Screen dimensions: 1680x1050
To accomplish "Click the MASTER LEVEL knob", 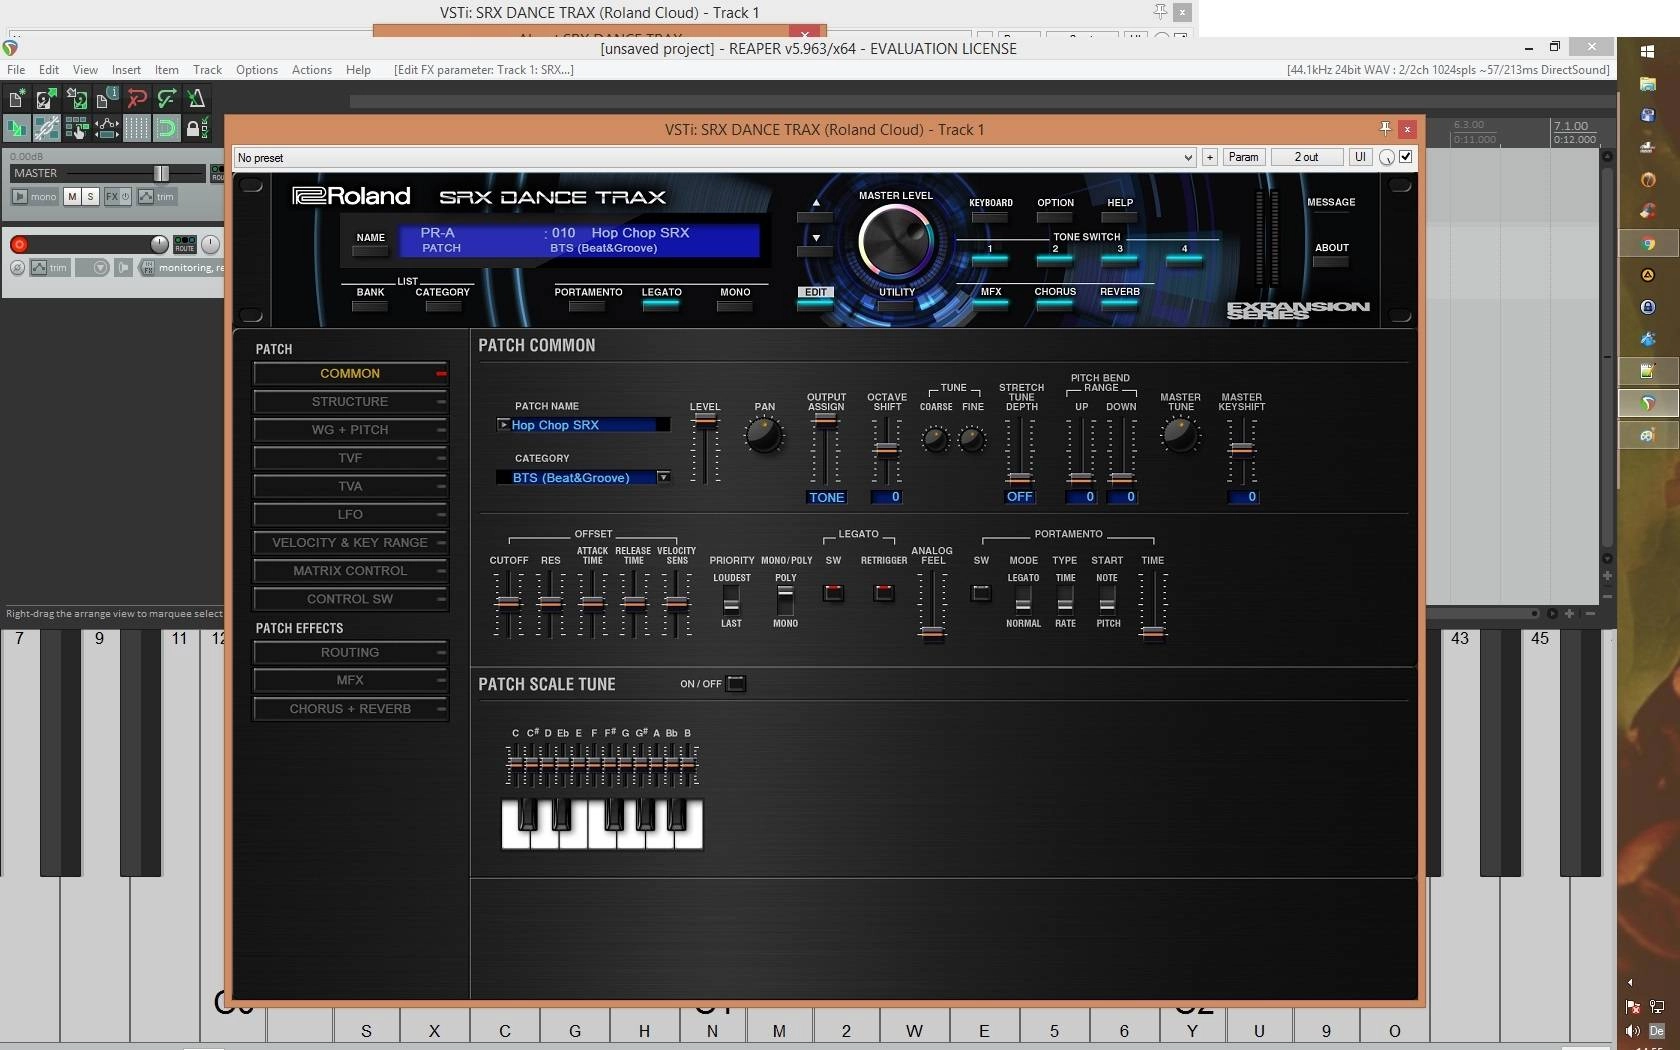I will [895, 242].
